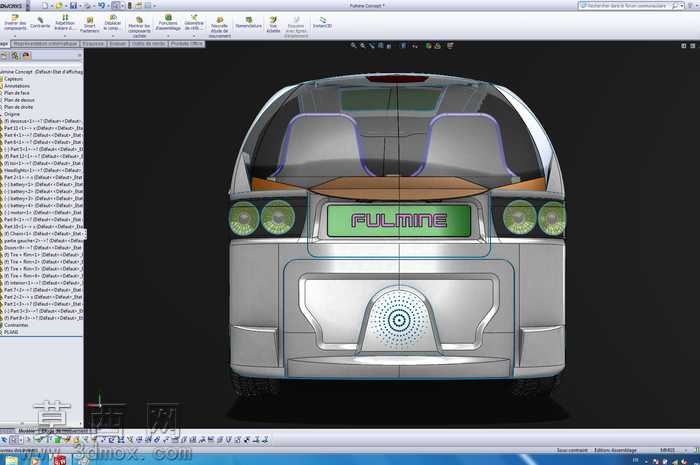Click the Zoom to area view icon
Image resolution: width=700 pixels, height=465 pixels.
pyautogui.click(x=362, y=46)
